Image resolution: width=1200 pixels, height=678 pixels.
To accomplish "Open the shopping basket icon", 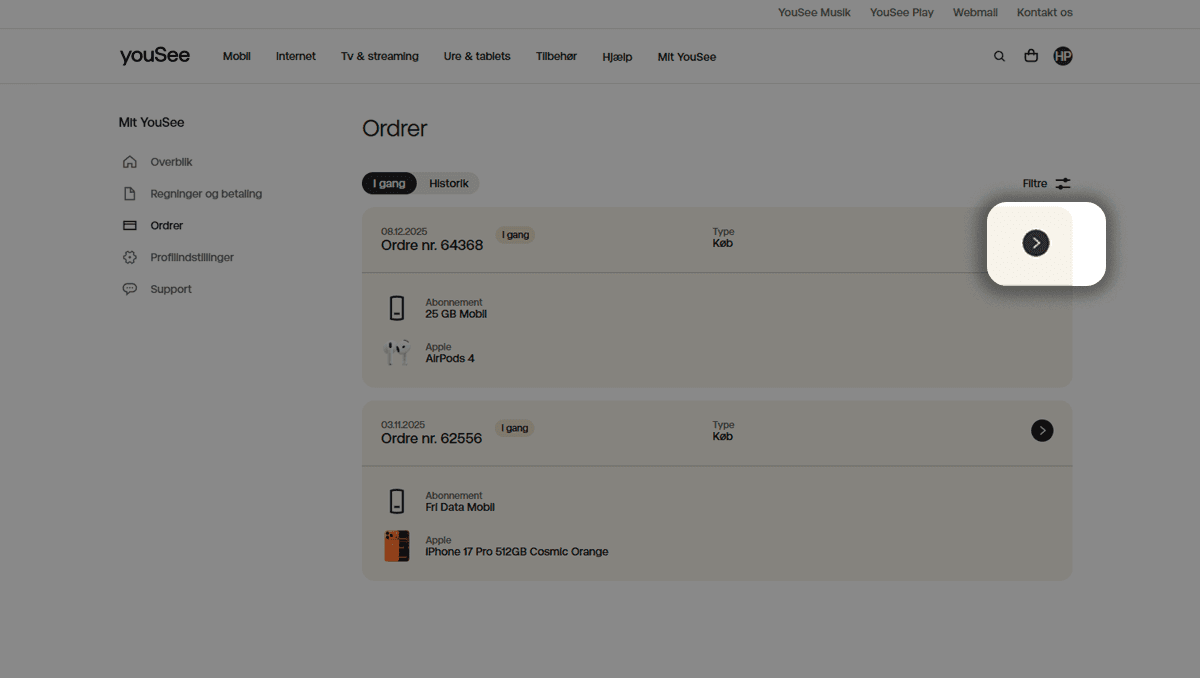I will [1031, 57].
